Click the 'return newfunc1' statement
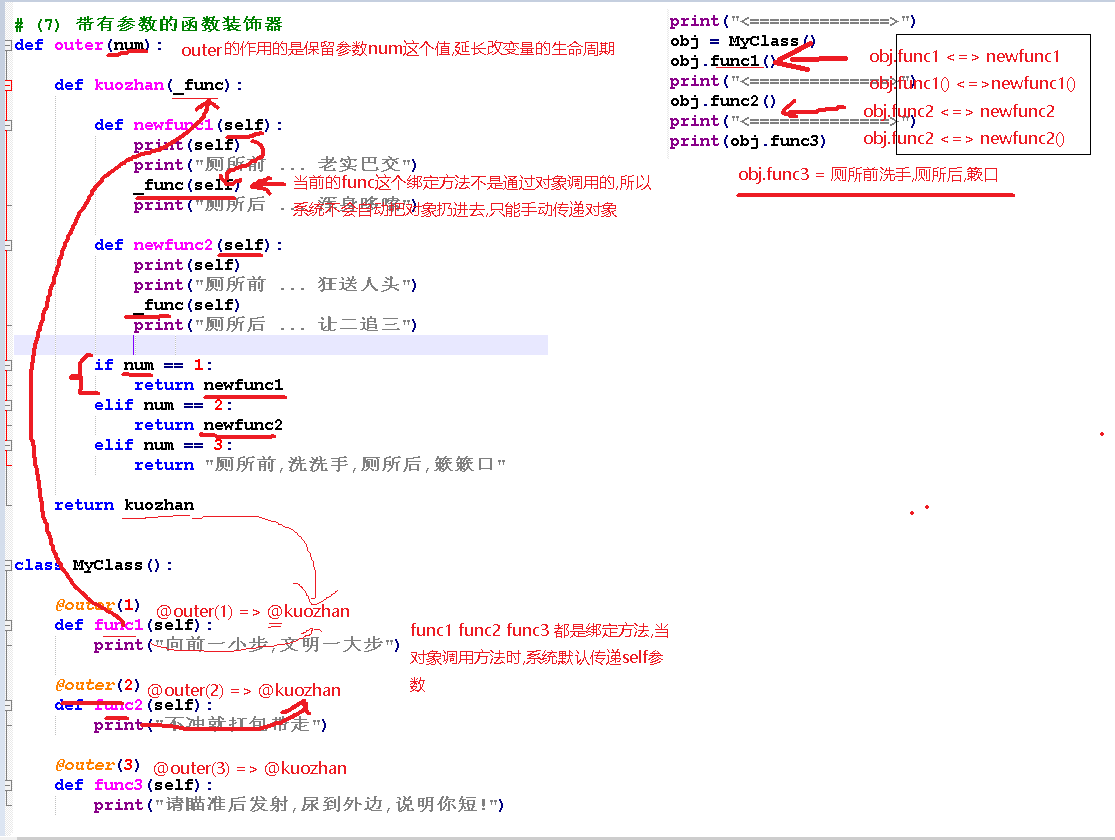 coord(208,385)
